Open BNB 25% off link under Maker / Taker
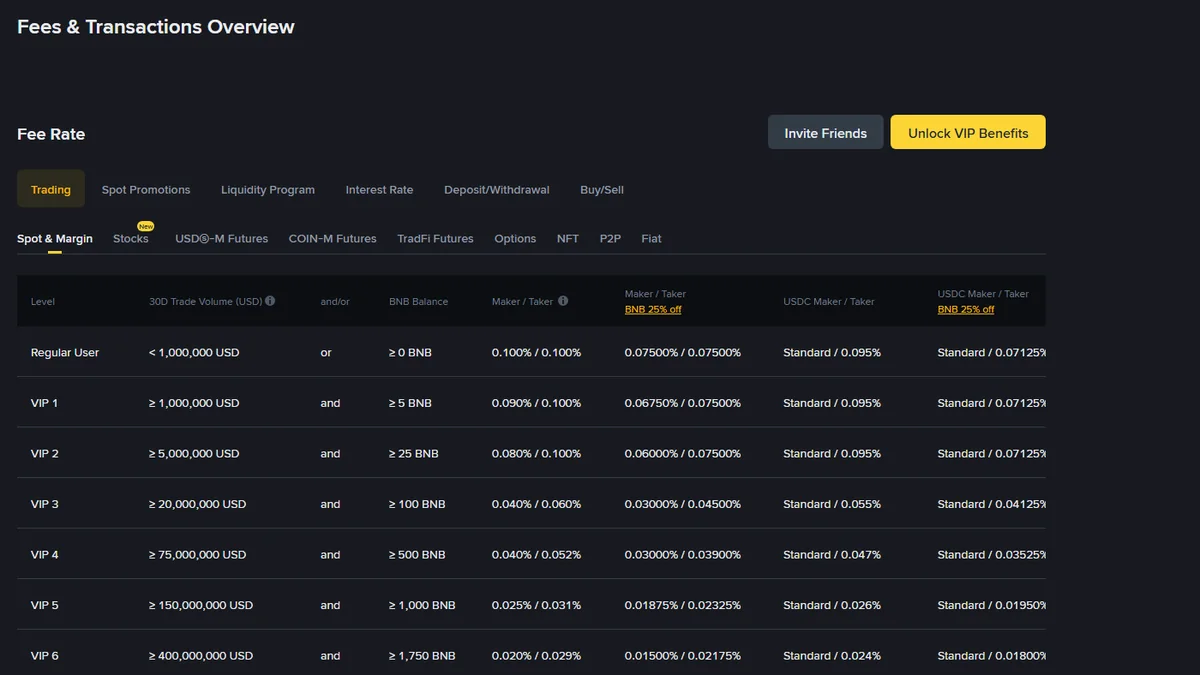This screenshot has height=675, width=1200. click(x=653, y=309)
